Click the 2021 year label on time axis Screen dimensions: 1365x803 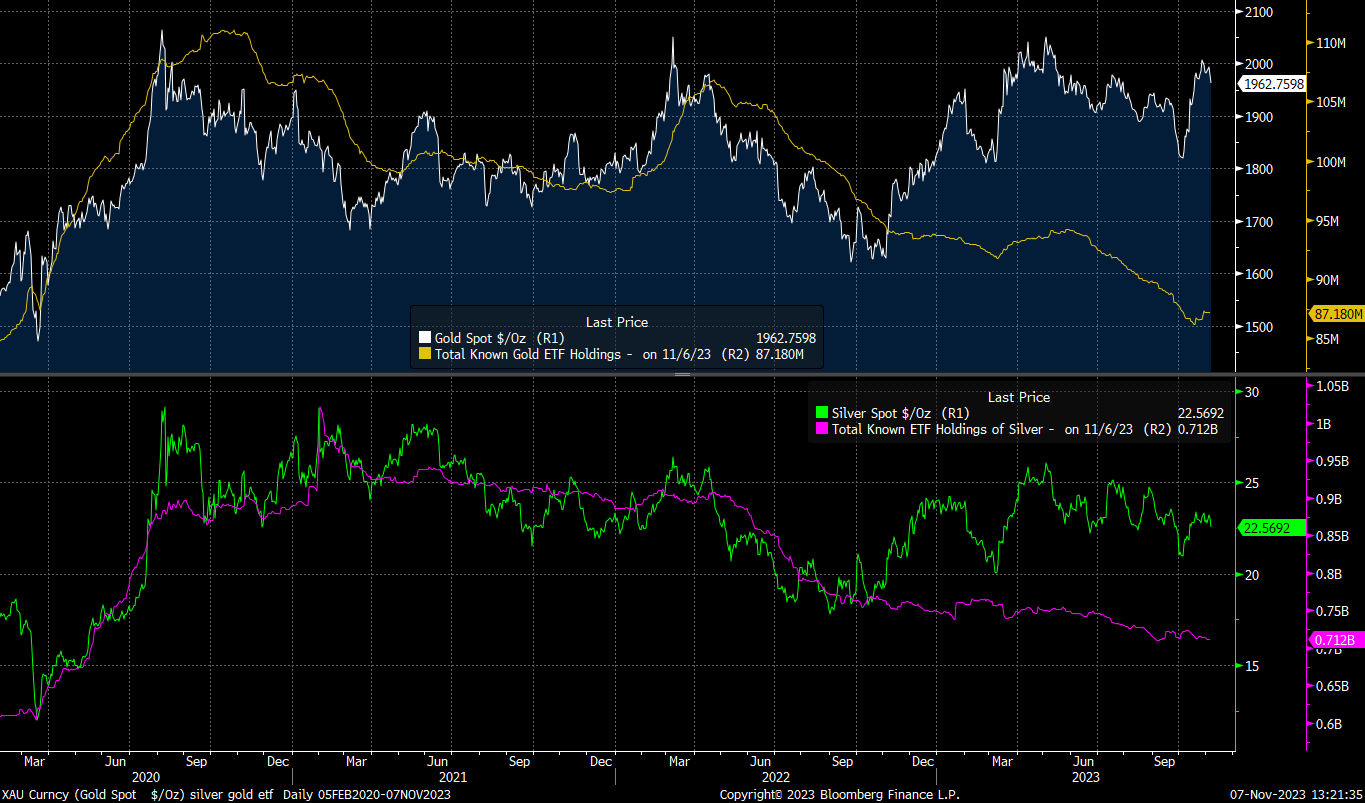pos(452,777)
